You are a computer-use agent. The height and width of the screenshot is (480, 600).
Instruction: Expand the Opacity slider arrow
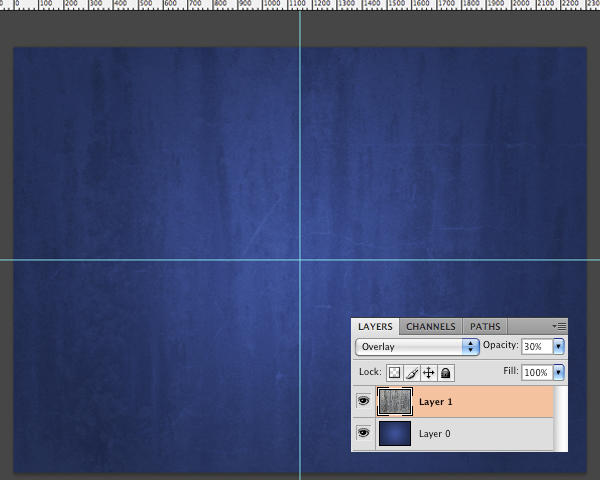(x=558, y=346)
